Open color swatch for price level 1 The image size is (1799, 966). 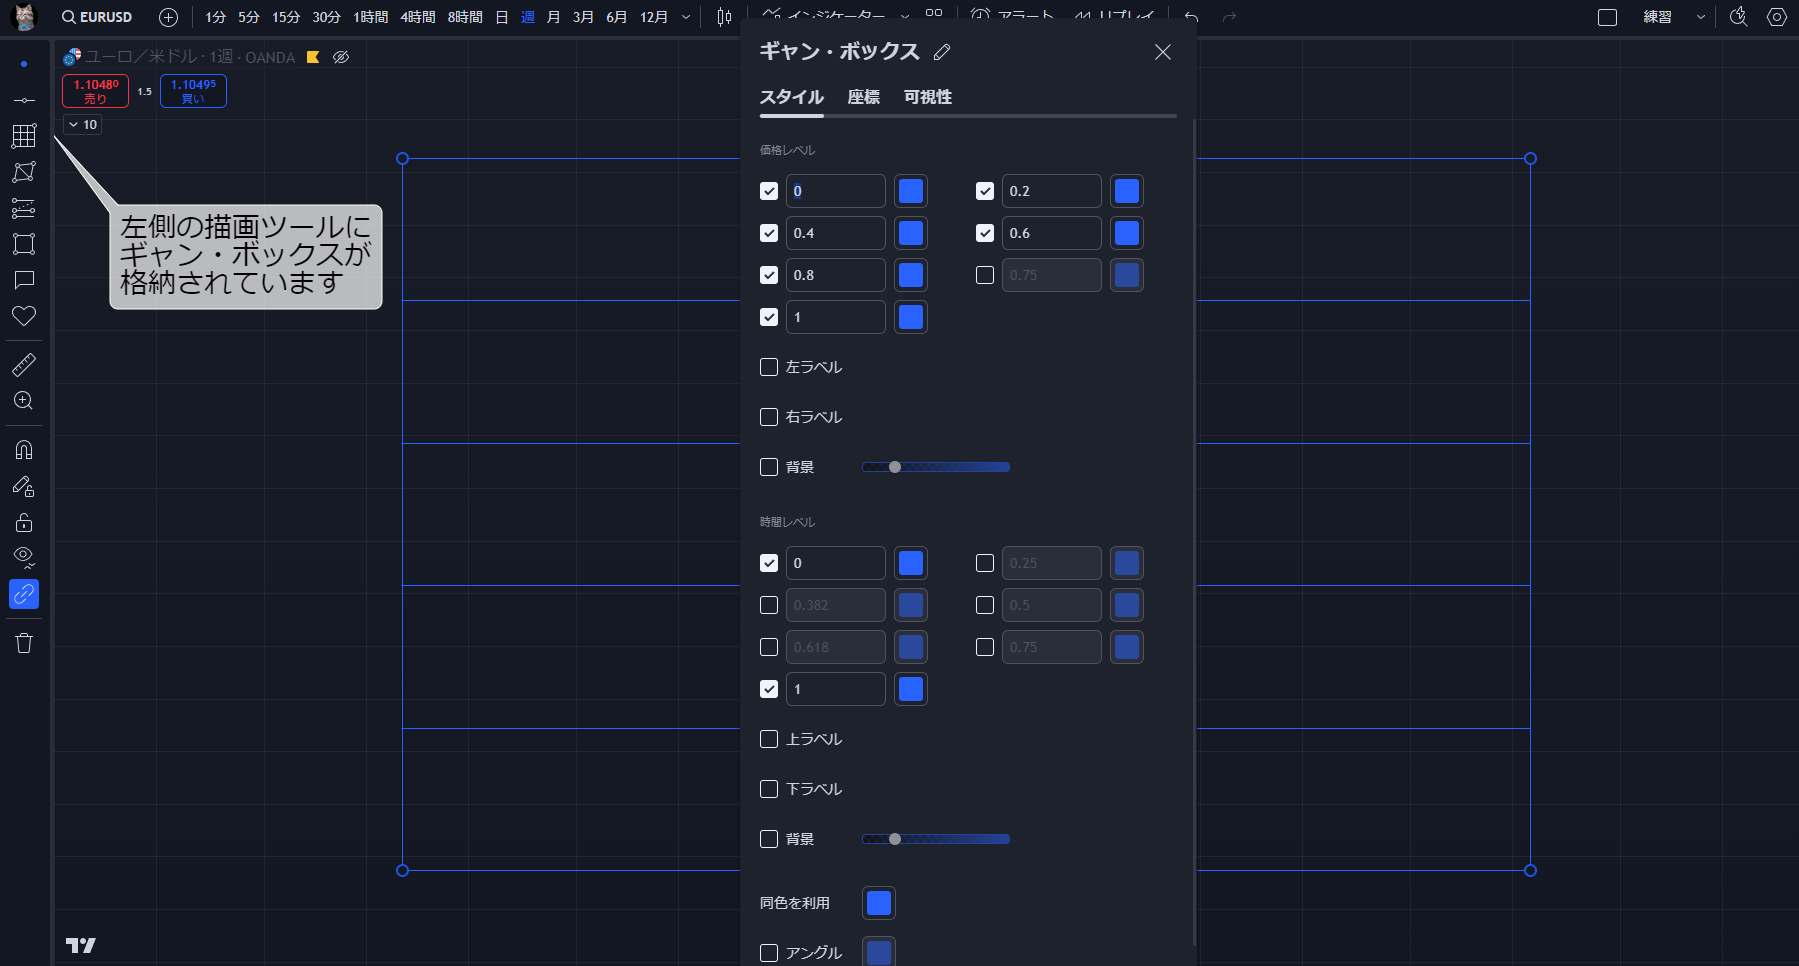(x=911, y=317)
